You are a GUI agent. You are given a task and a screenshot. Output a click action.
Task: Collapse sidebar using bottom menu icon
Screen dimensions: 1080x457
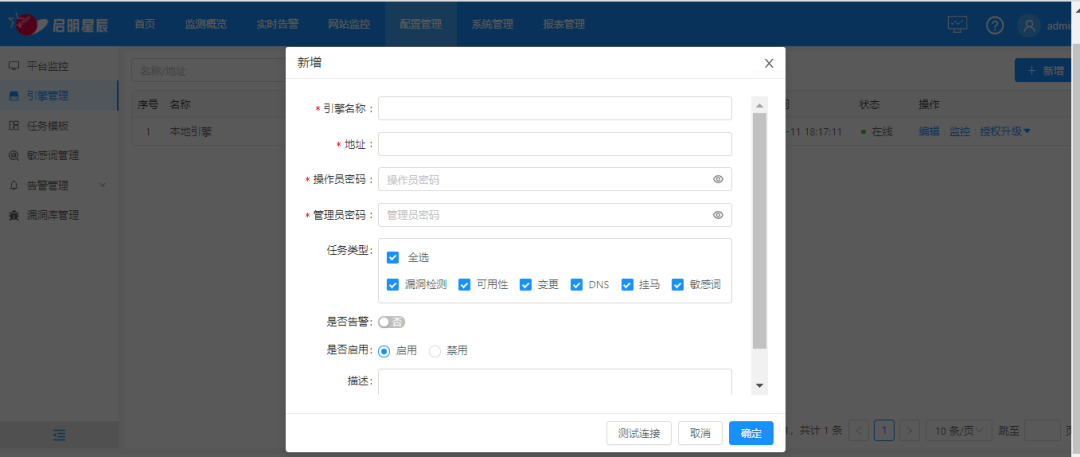tap(59, 435)
